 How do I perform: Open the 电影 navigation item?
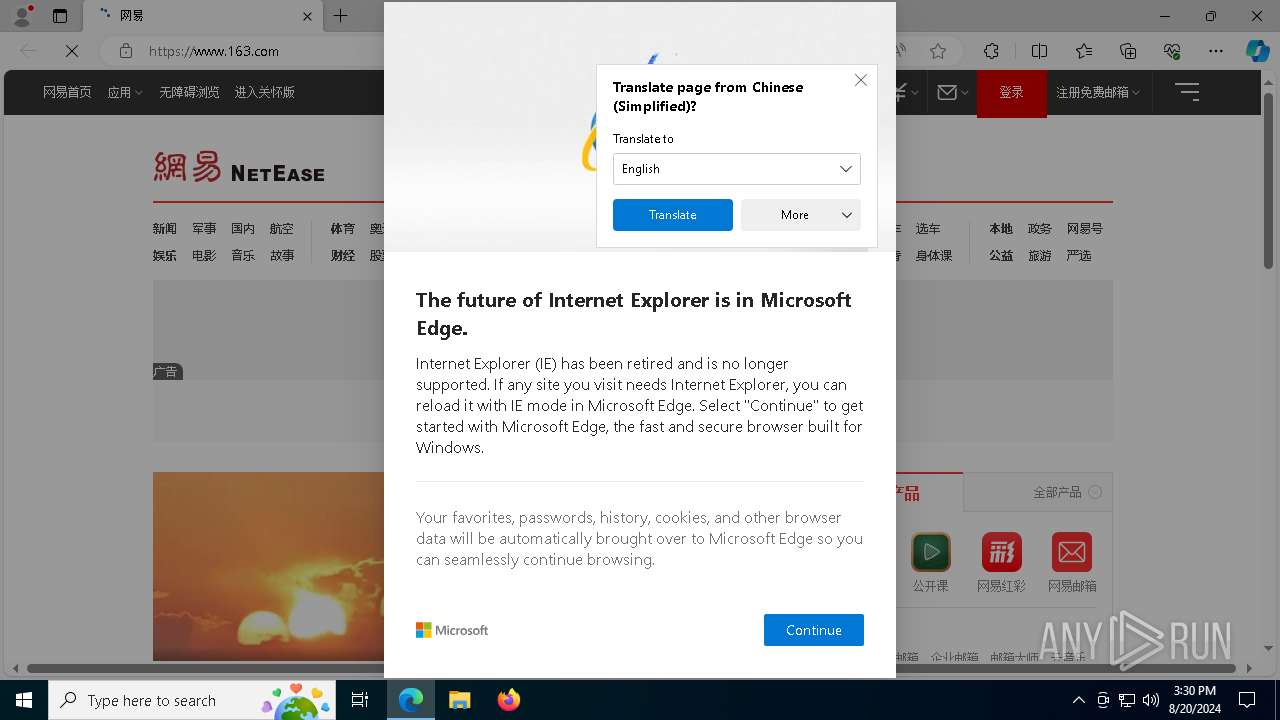coord(204,256)
